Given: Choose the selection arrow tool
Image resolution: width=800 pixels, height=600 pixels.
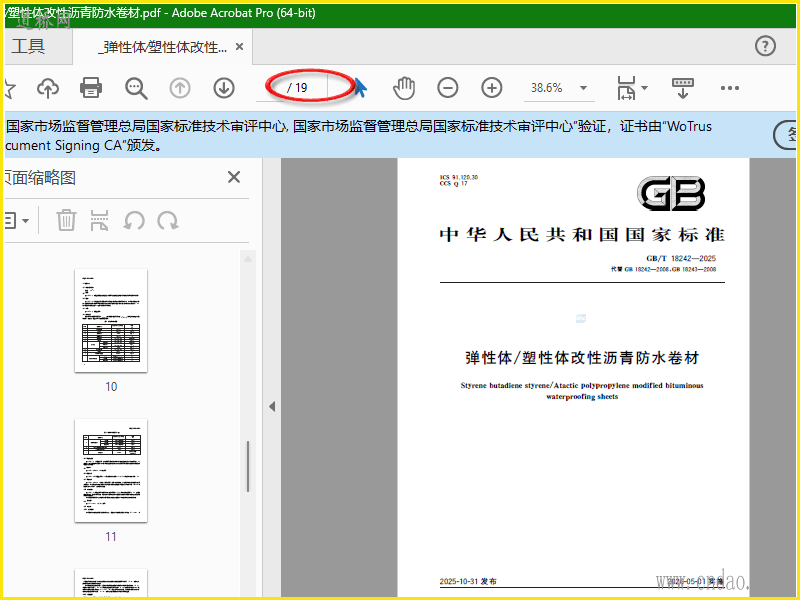Looking at the screenshot, I should pos(360,88).
